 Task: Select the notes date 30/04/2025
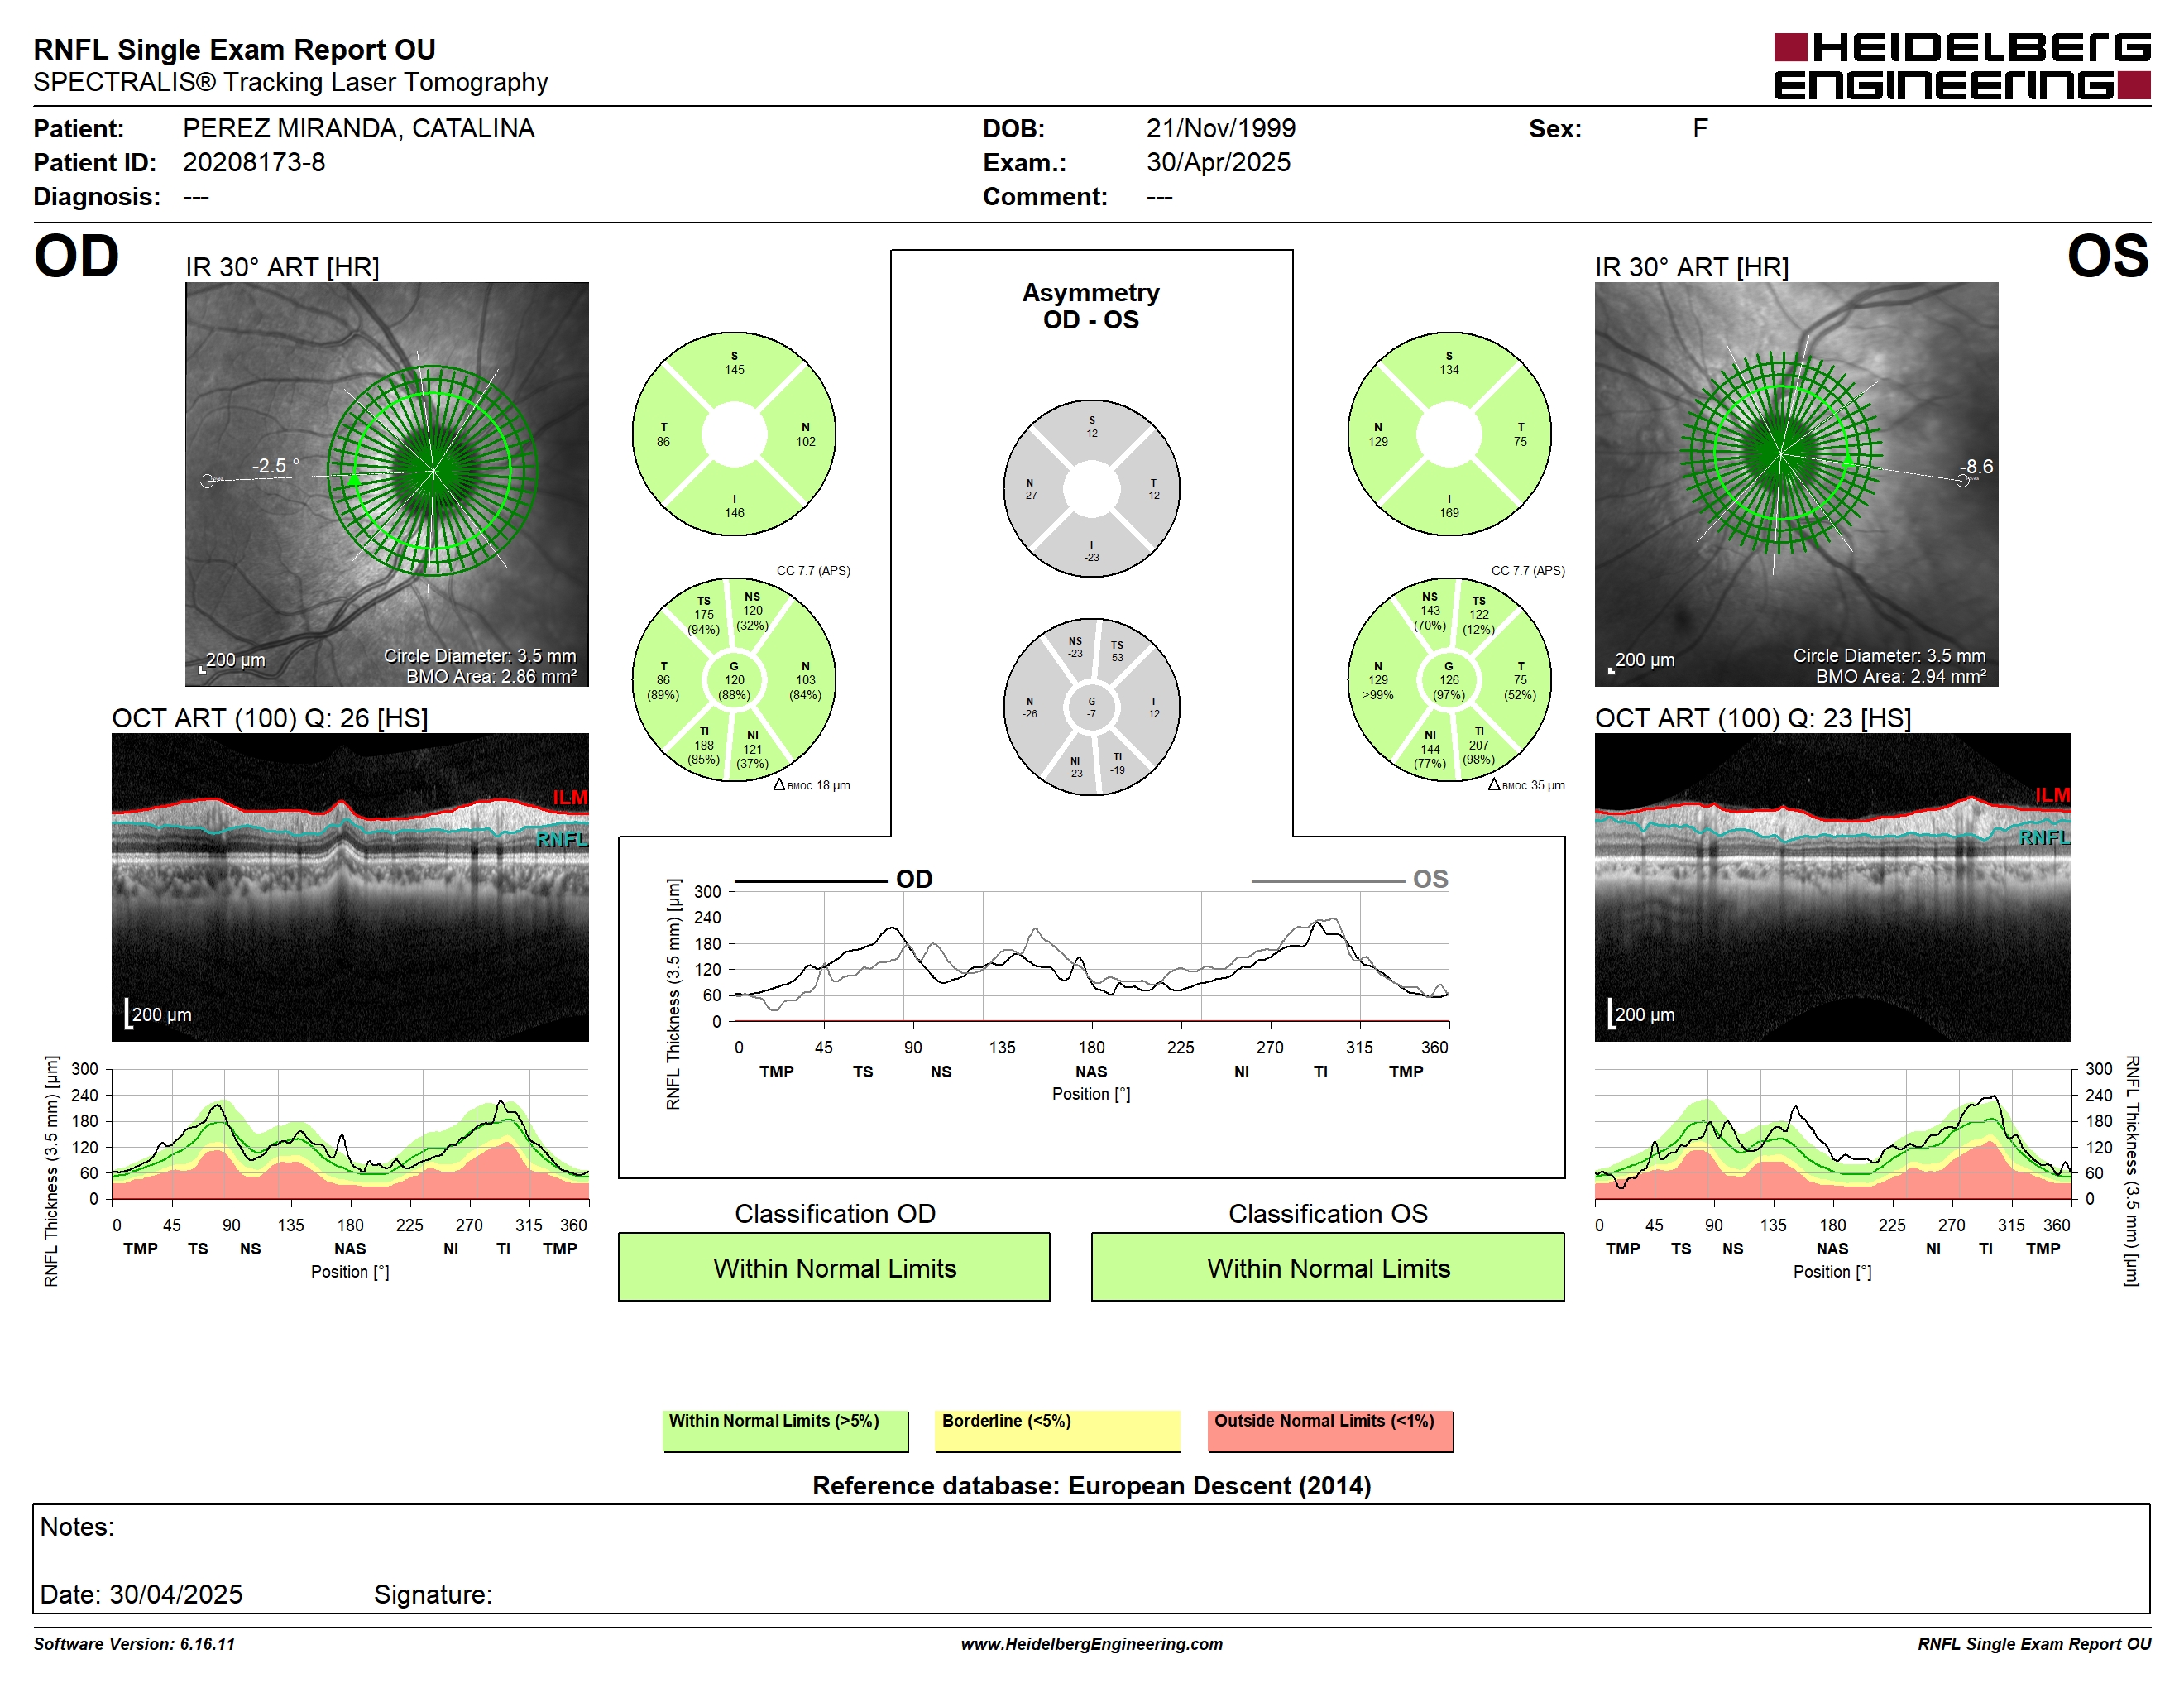point(176,1594)
